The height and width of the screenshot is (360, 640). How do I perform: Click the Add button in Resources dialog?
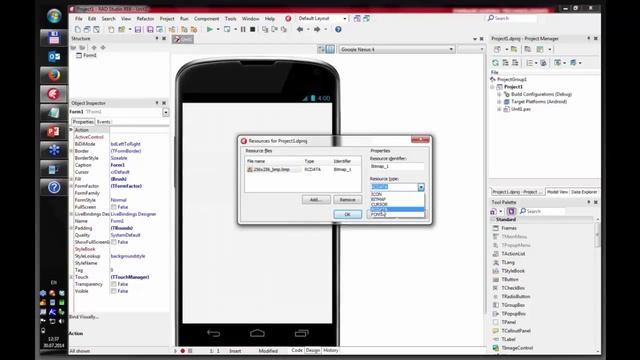pyautogui.click(x=316, y=200)
